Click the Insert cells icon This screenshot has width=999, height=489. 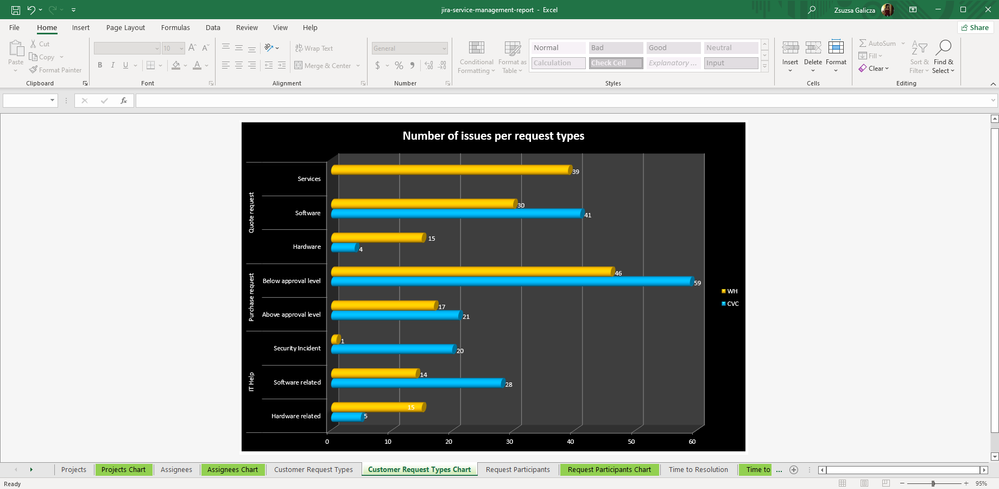[x=790, y=48]
